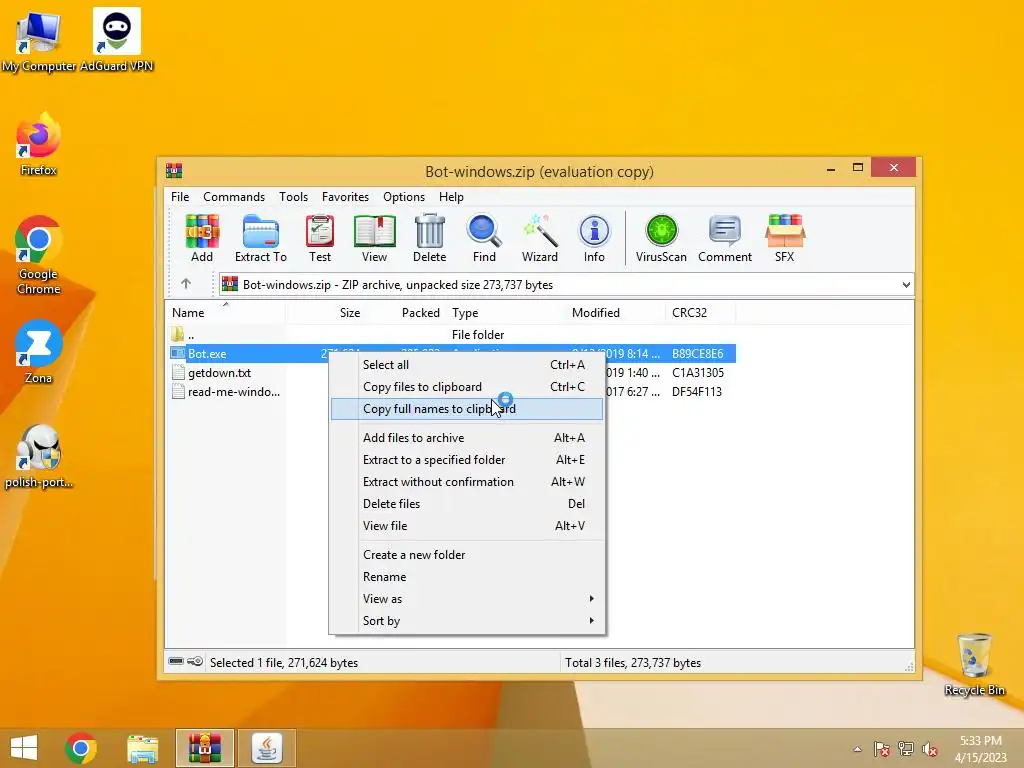The height and width of the screenshot is (768, 1024).
Task: Open Google Chrome desktop shortcut
Action: click(39, 255)
